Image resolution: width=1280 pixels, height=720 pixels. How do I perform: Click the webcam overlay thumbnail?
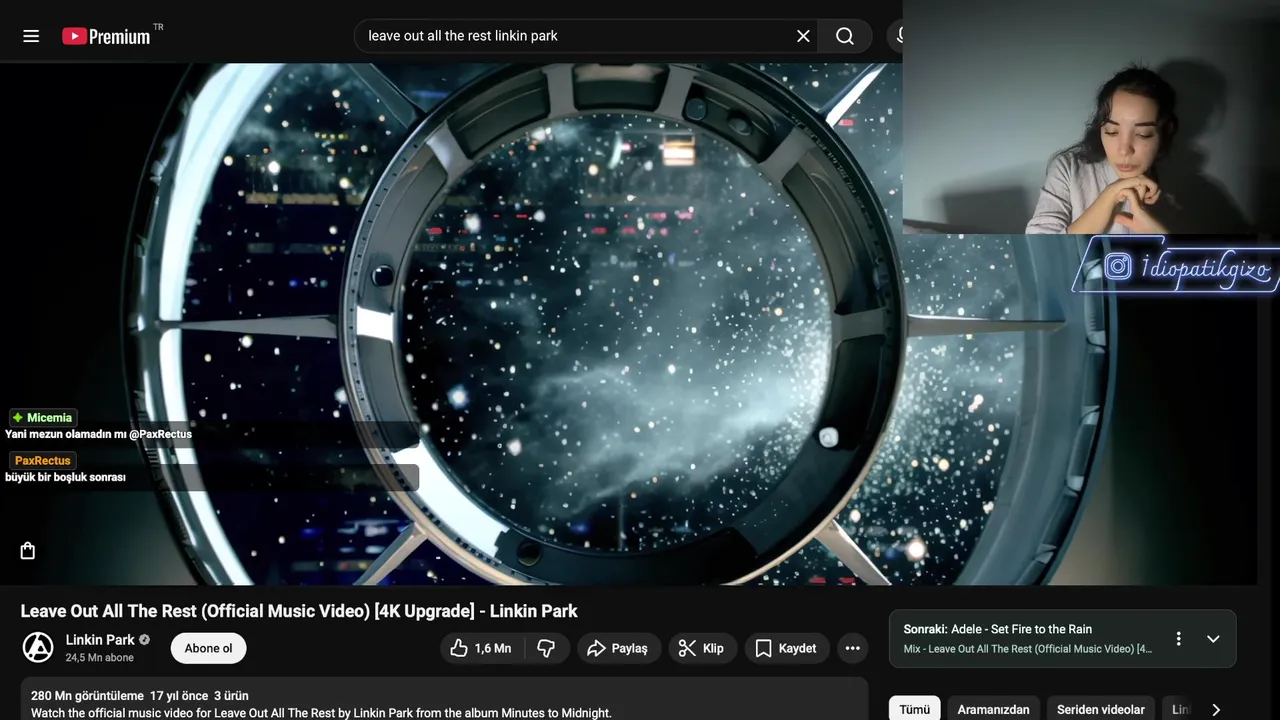click(1091, 117)
